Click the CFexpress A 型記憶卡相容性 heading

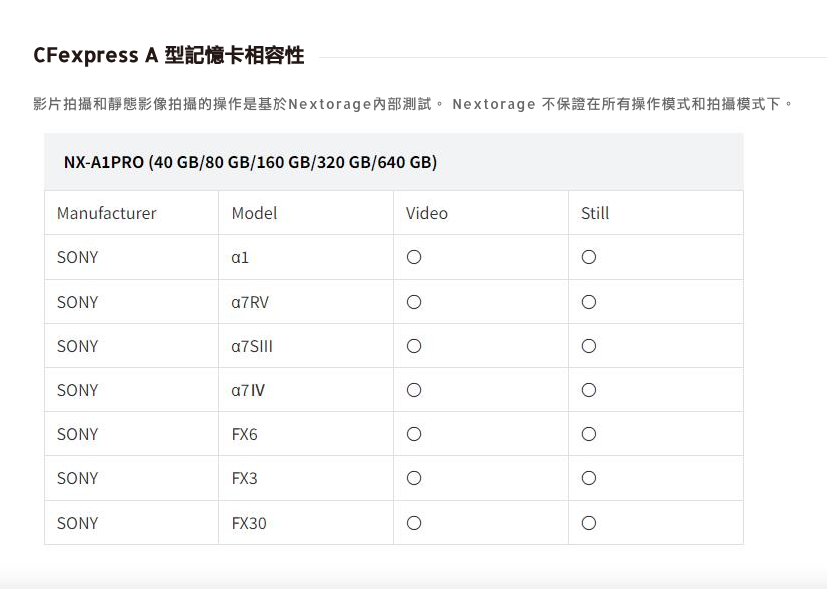169,55
